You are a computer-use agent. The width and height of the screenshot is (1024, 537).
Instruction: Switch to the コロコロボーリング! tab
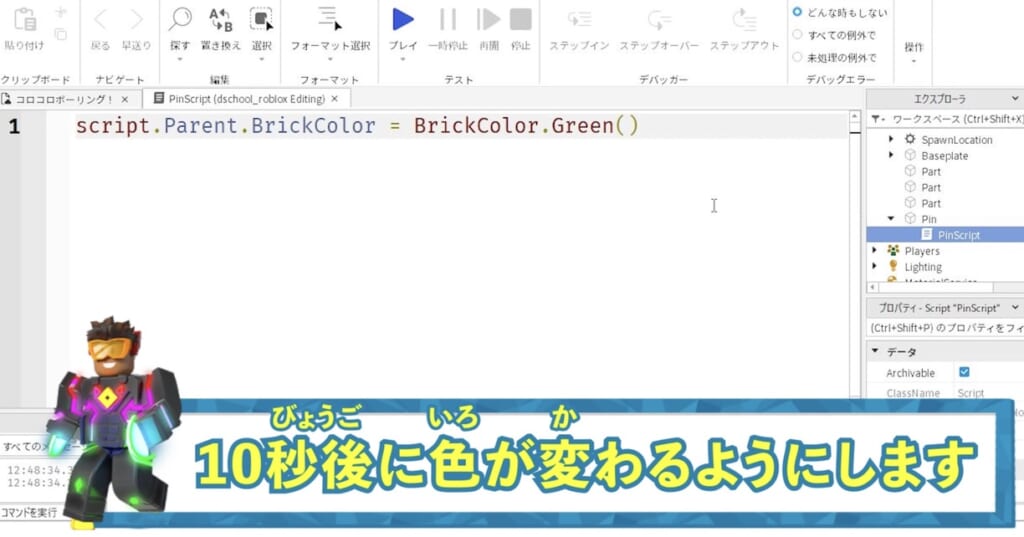point(64,99)
